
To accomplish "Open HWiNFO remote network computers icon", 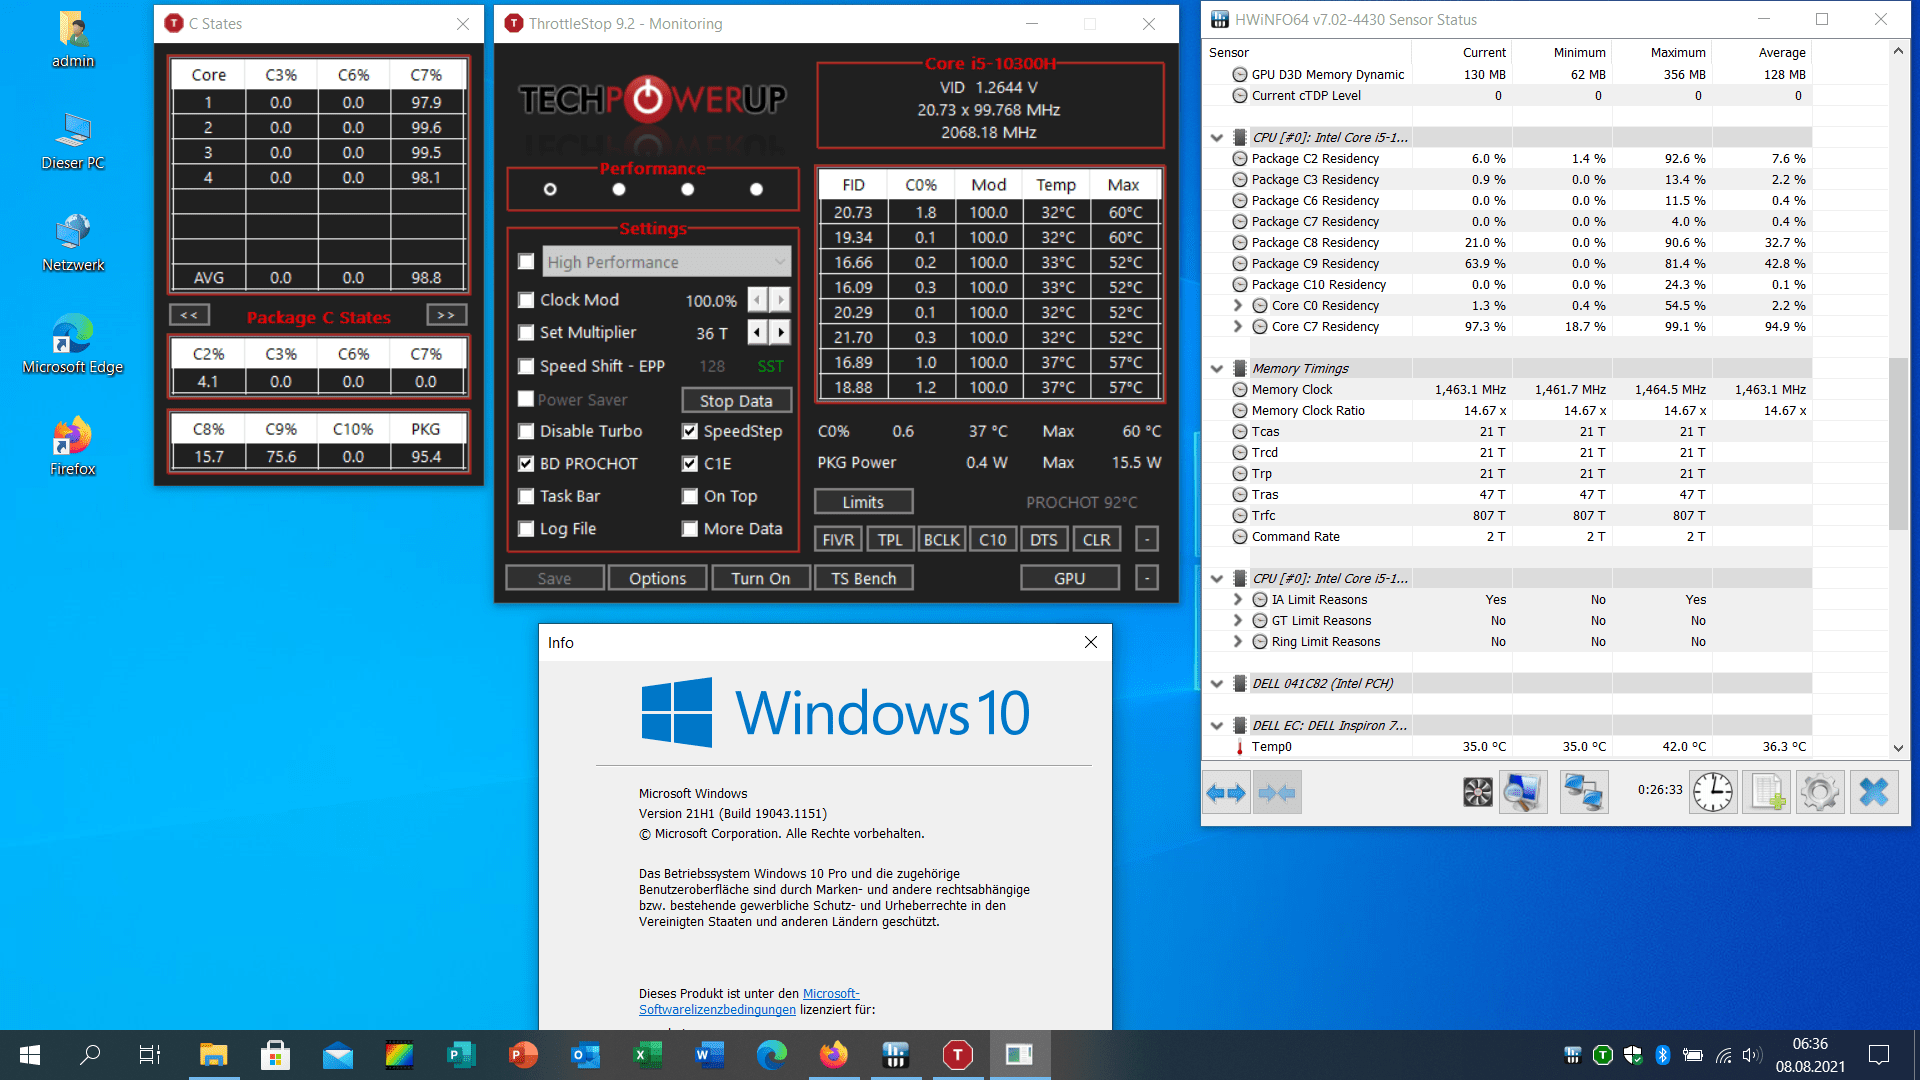I will (1584, 793).
